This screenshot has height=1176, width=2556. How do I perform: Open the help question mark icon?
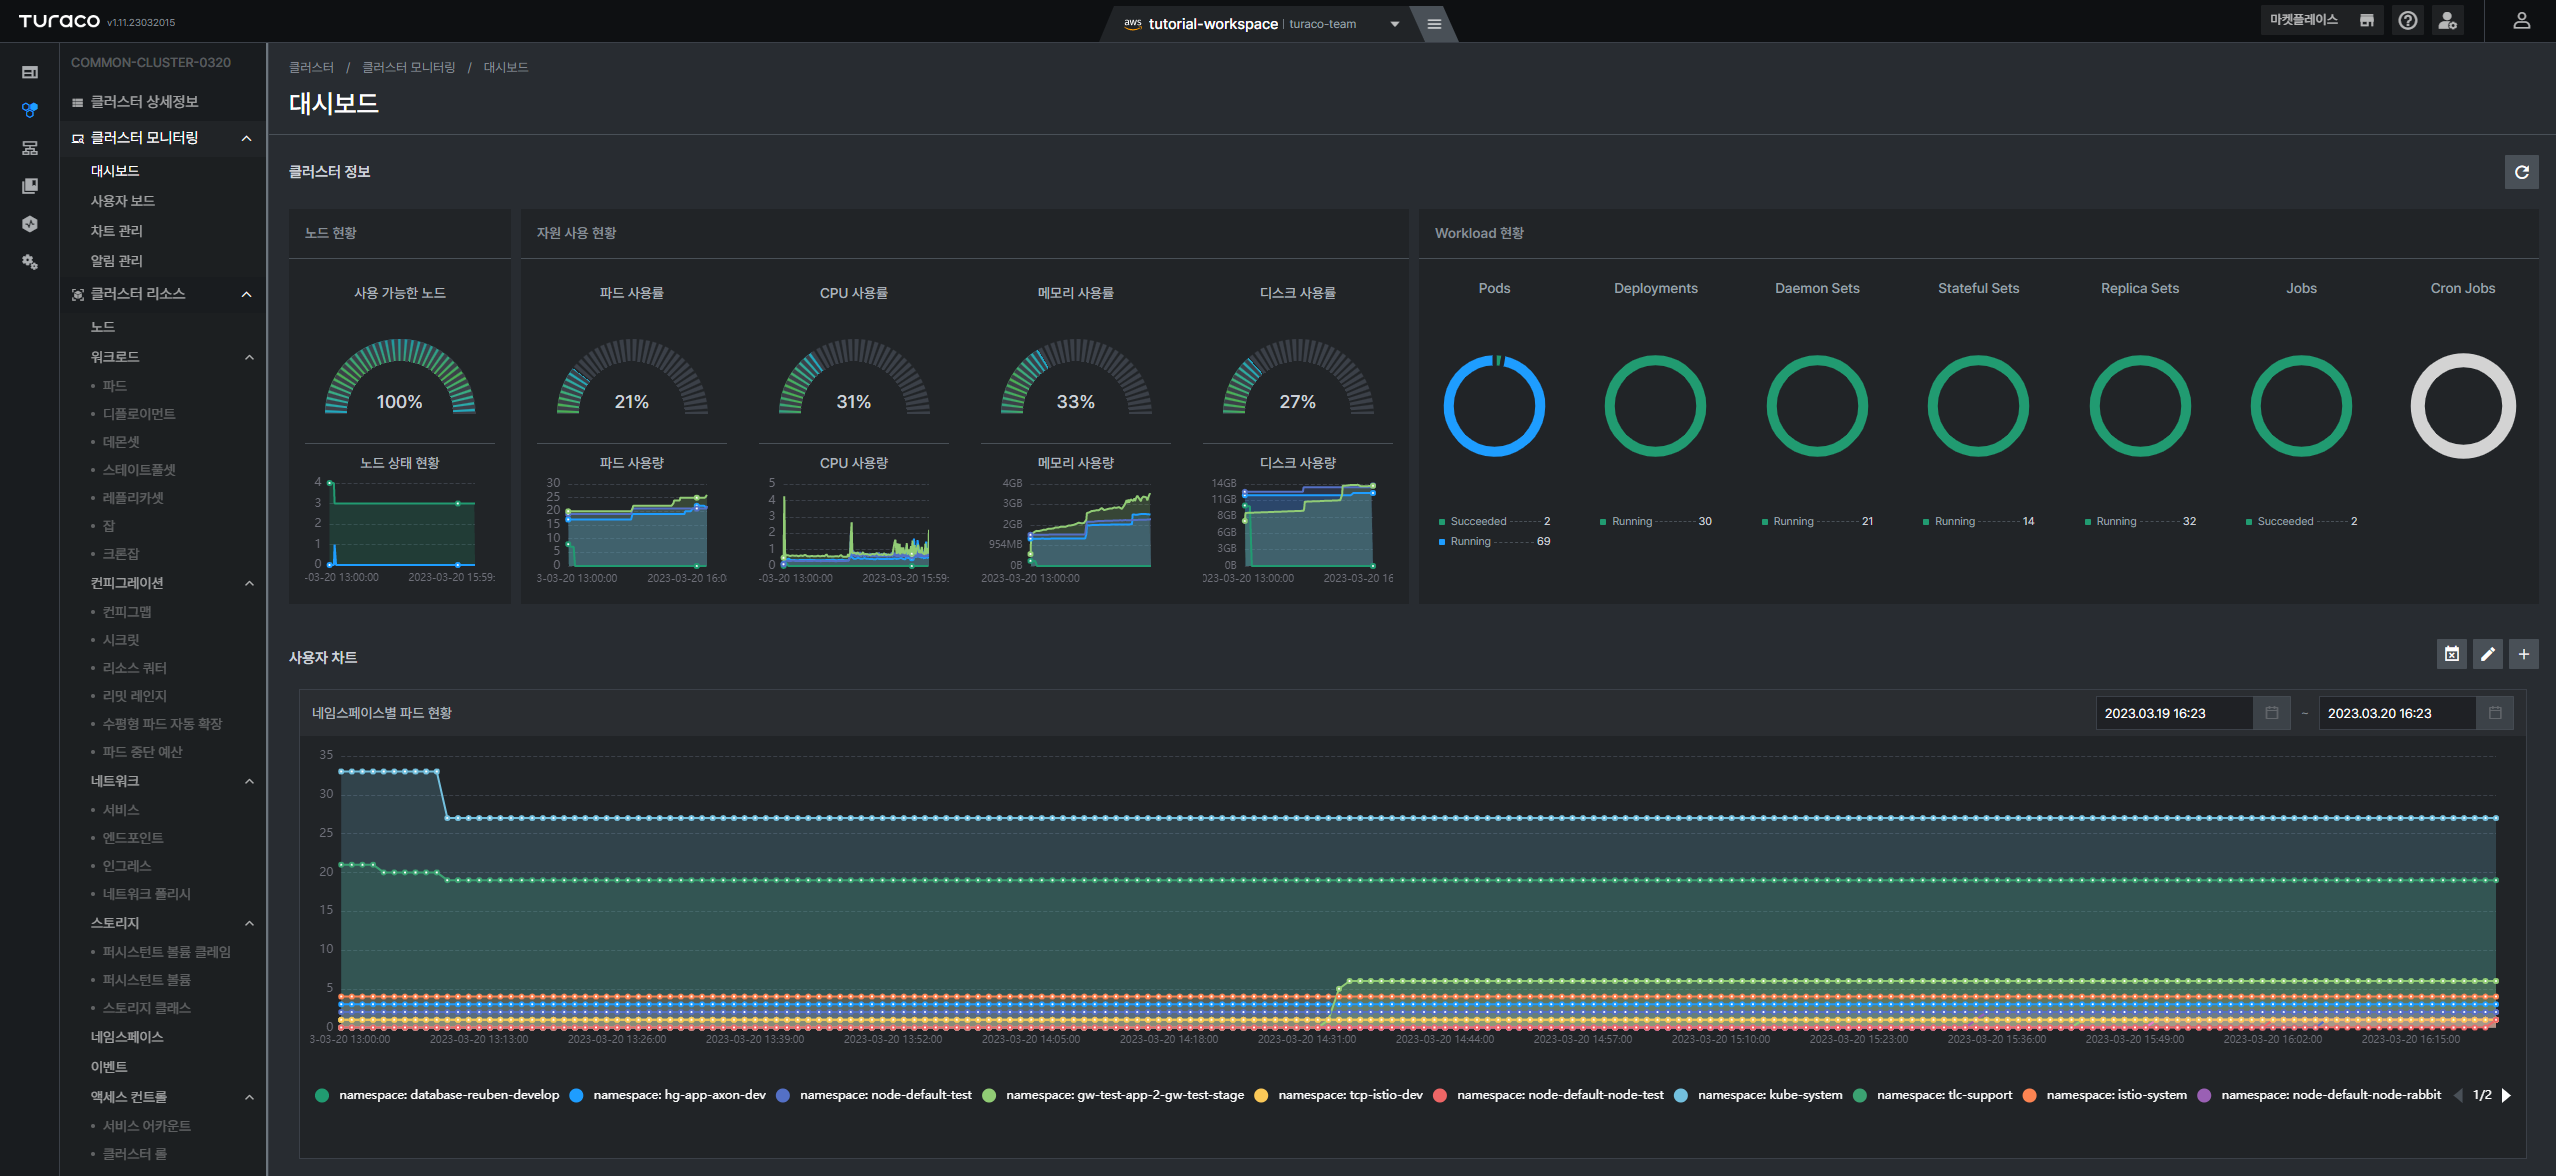[2407, 21]
